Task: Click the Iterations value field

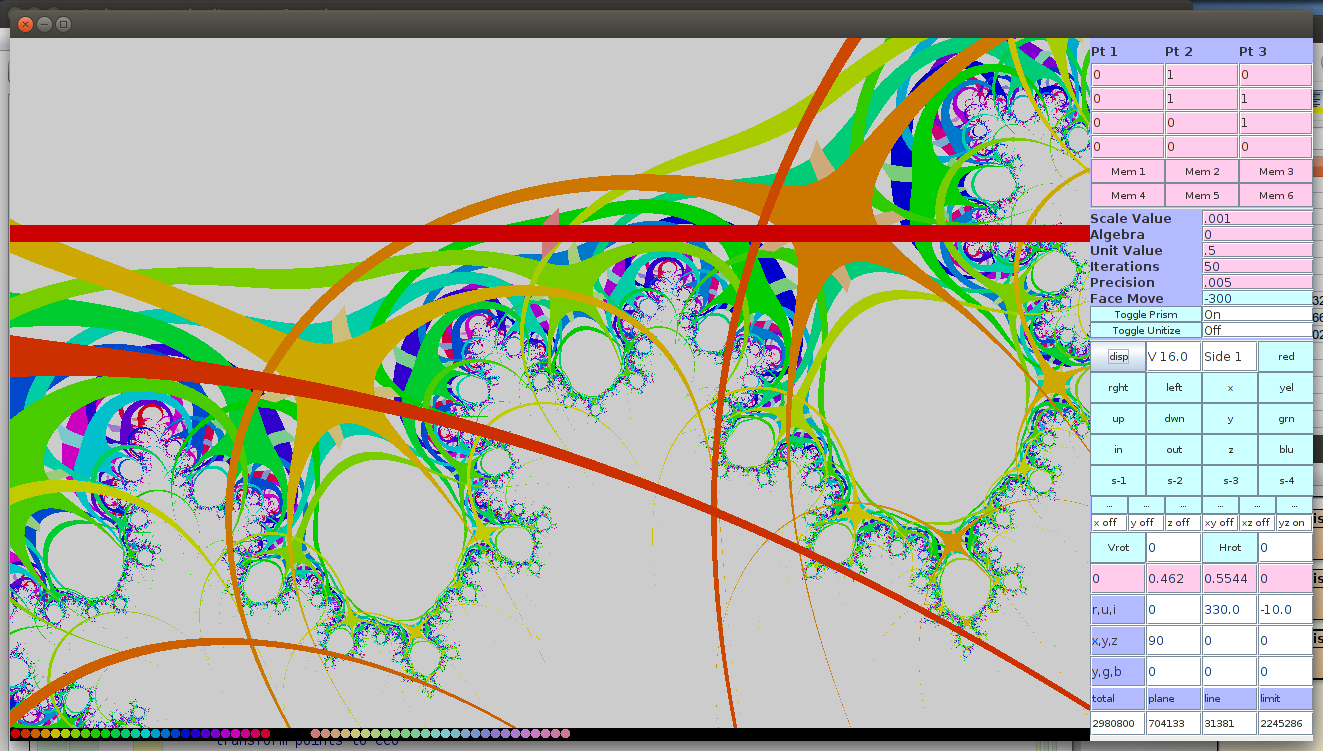Action: [x=1257, y=267]
